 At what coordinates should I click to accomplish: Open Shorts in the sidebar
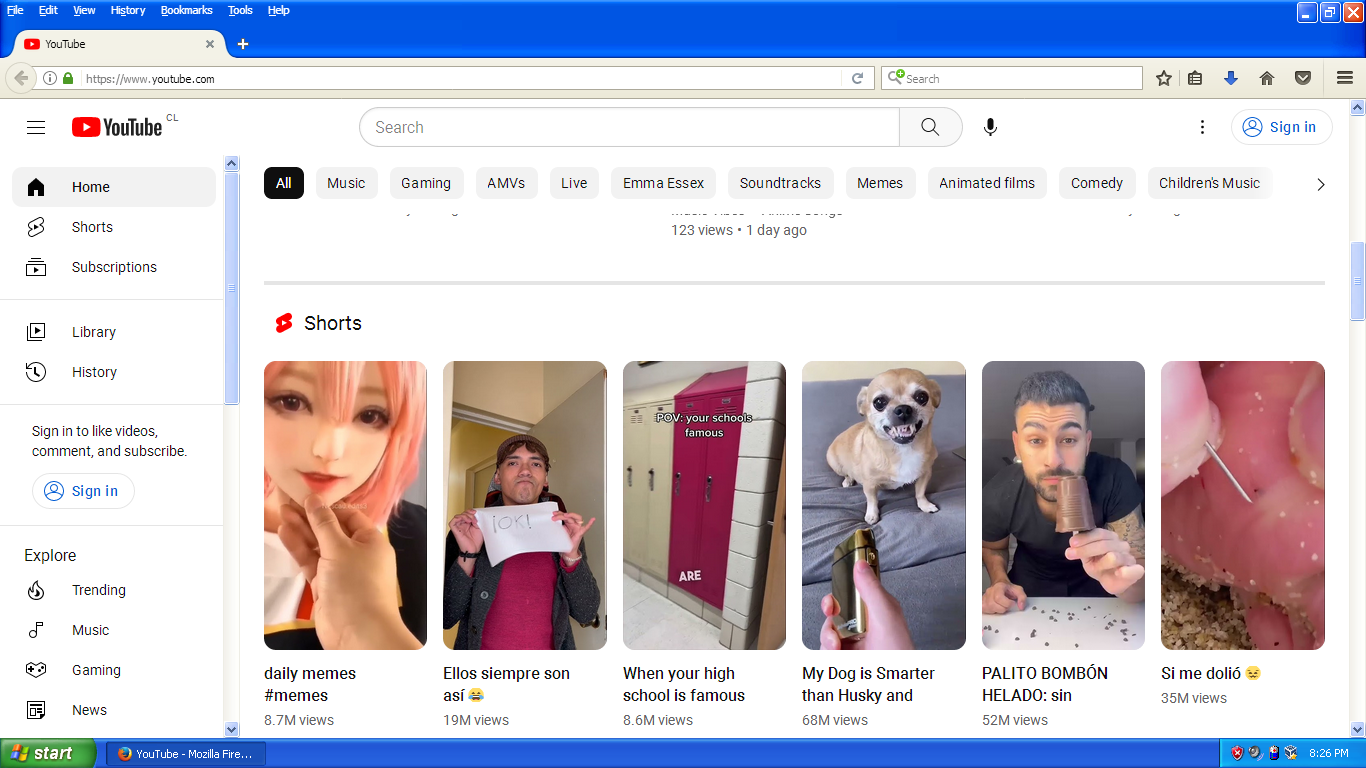[x=92, y=227]
